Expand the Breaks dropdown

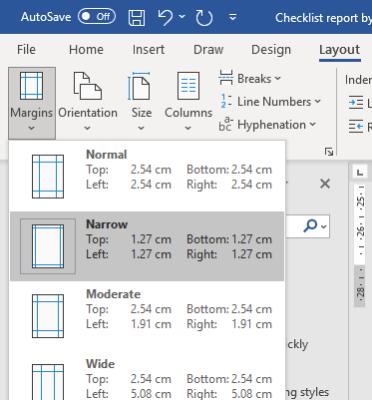pos(250,79)
